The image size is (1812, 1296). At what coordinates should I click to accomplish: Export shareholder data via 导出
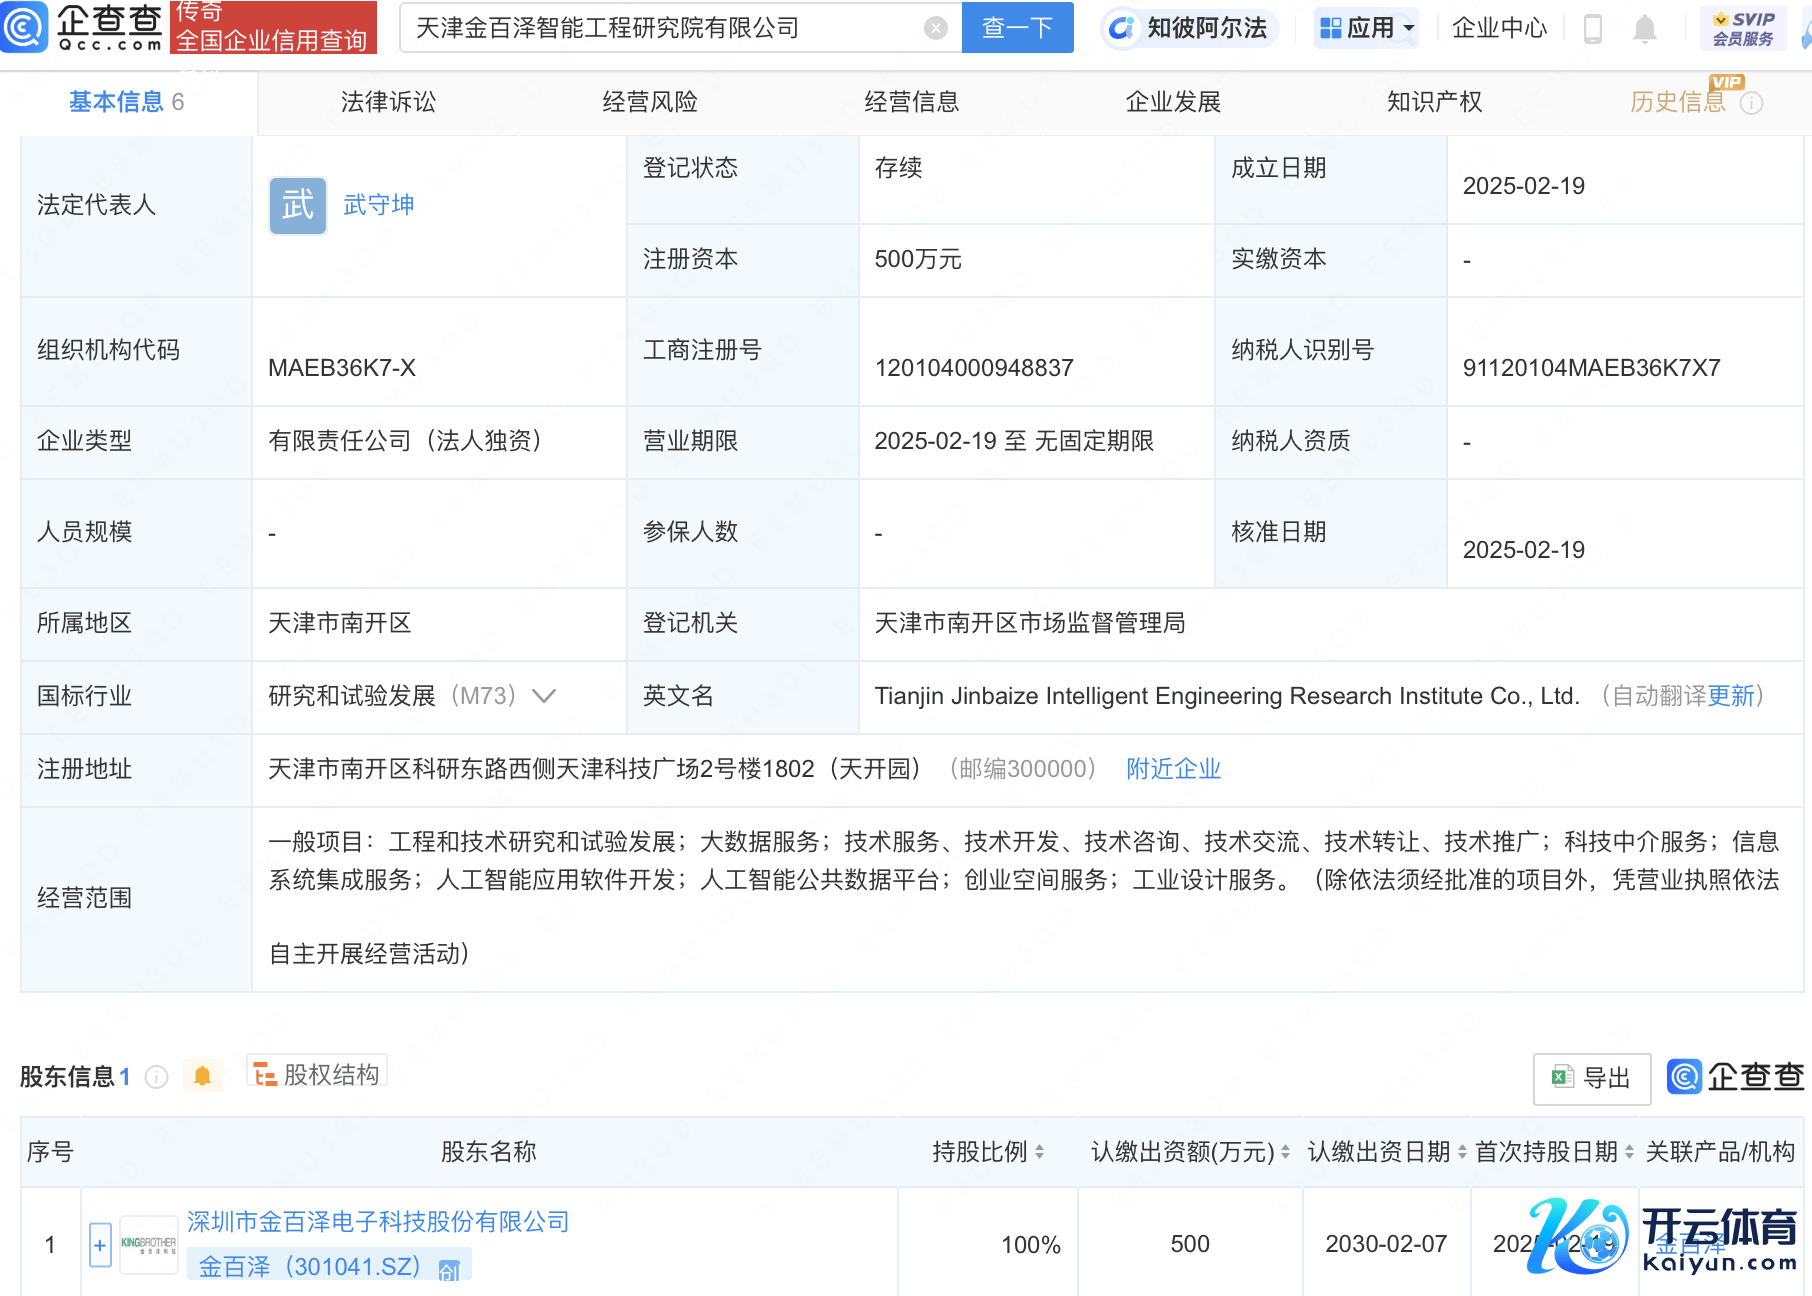(1592, 1078)
